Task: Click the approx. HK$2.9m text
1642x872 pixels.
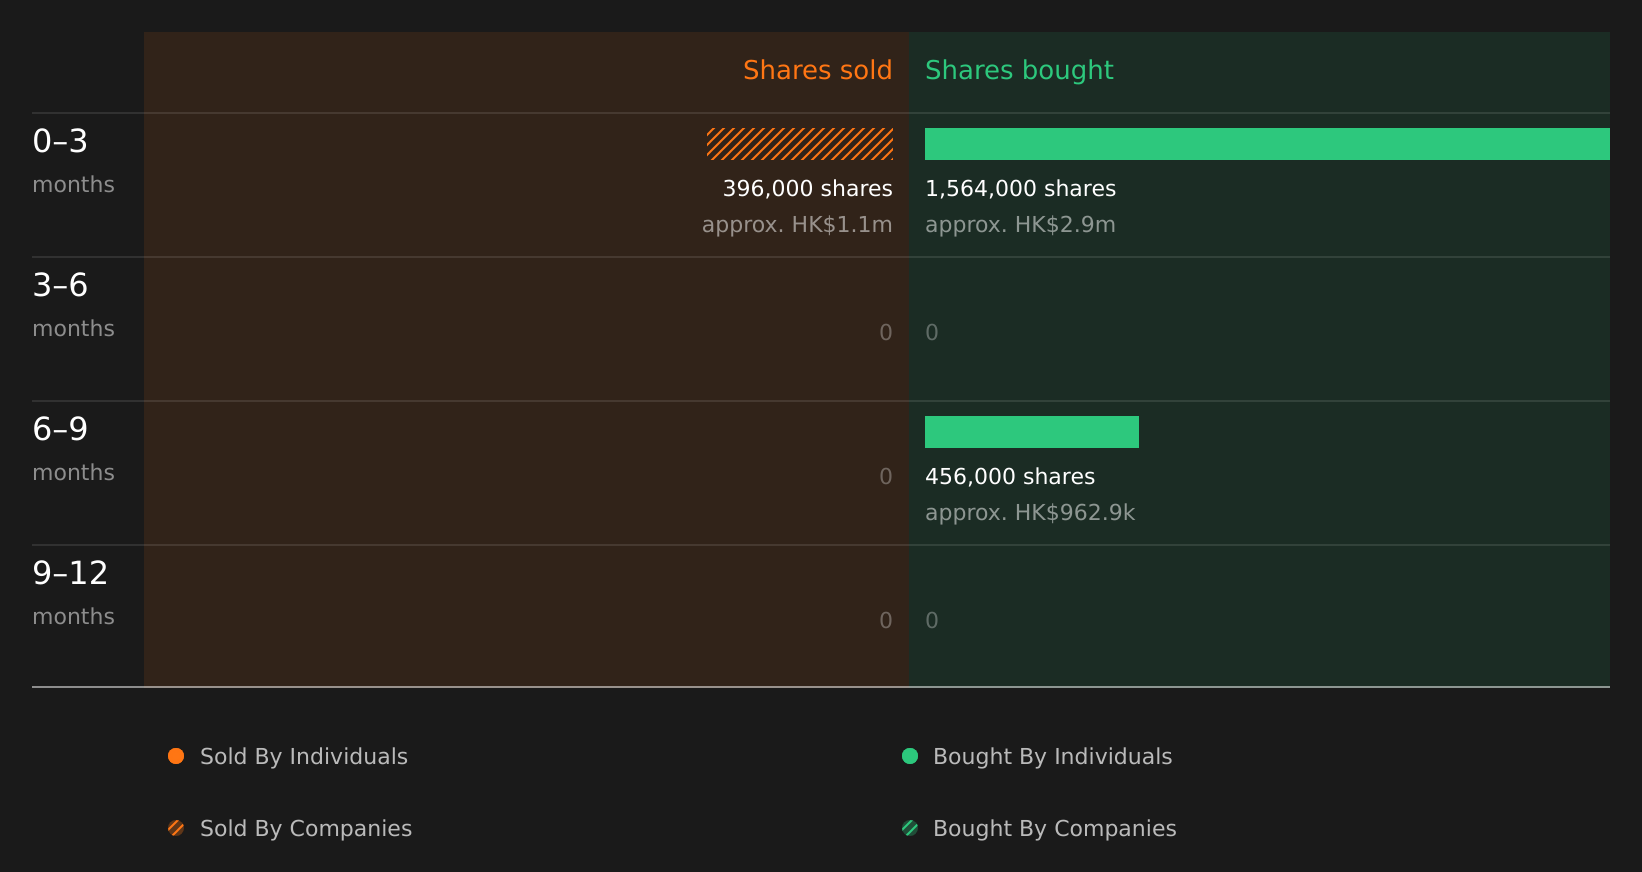Action: (1020, 224)
